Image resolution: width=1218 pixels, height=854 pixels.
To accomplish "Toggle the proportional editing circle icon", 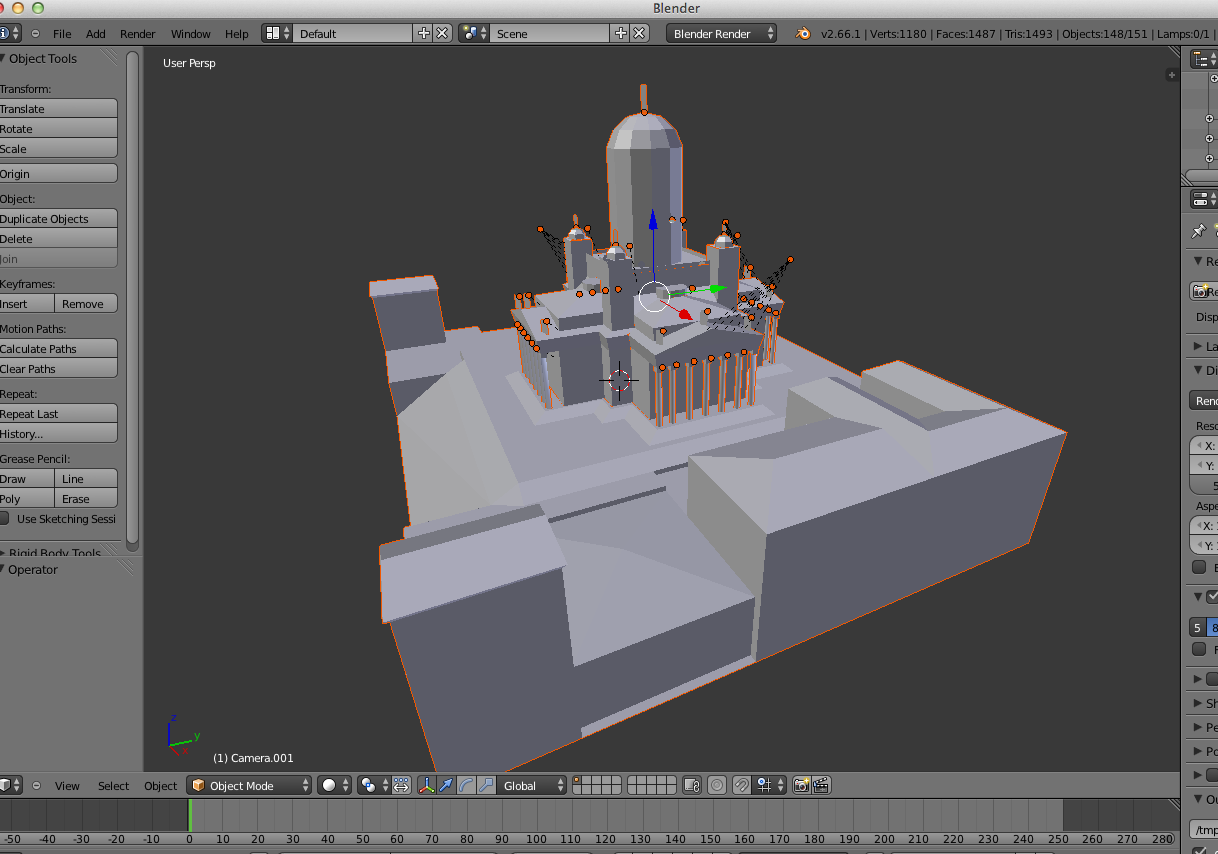I will point(717,786).
